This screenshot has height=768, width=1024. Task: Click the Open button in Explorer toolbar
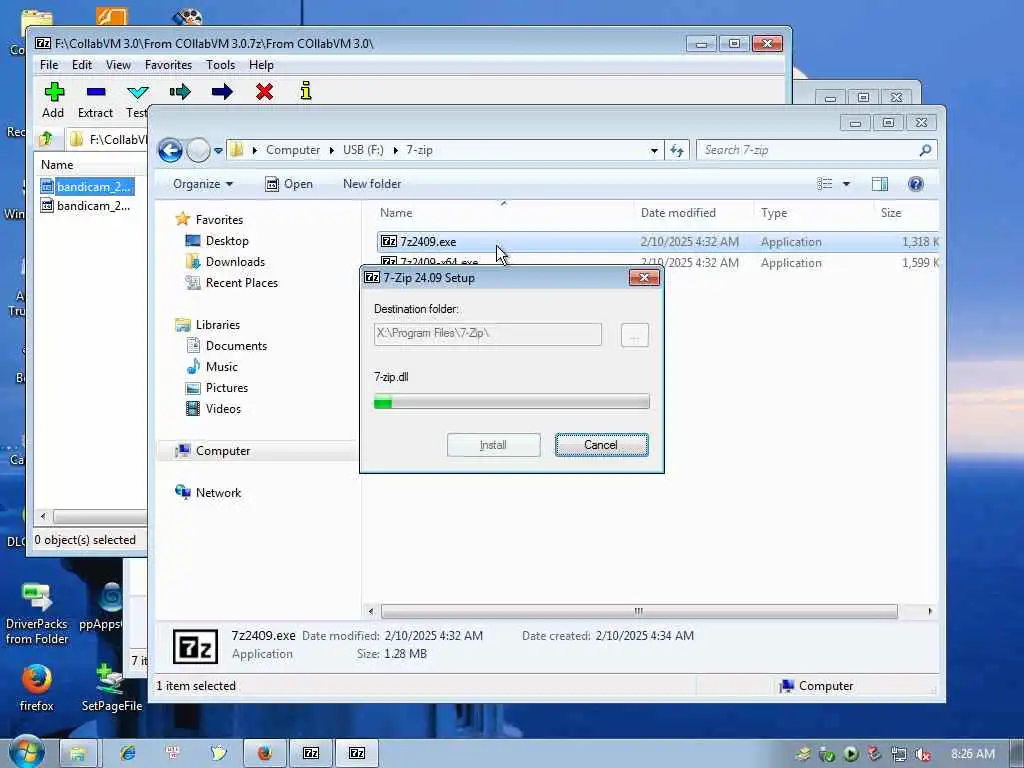[289, 184]
